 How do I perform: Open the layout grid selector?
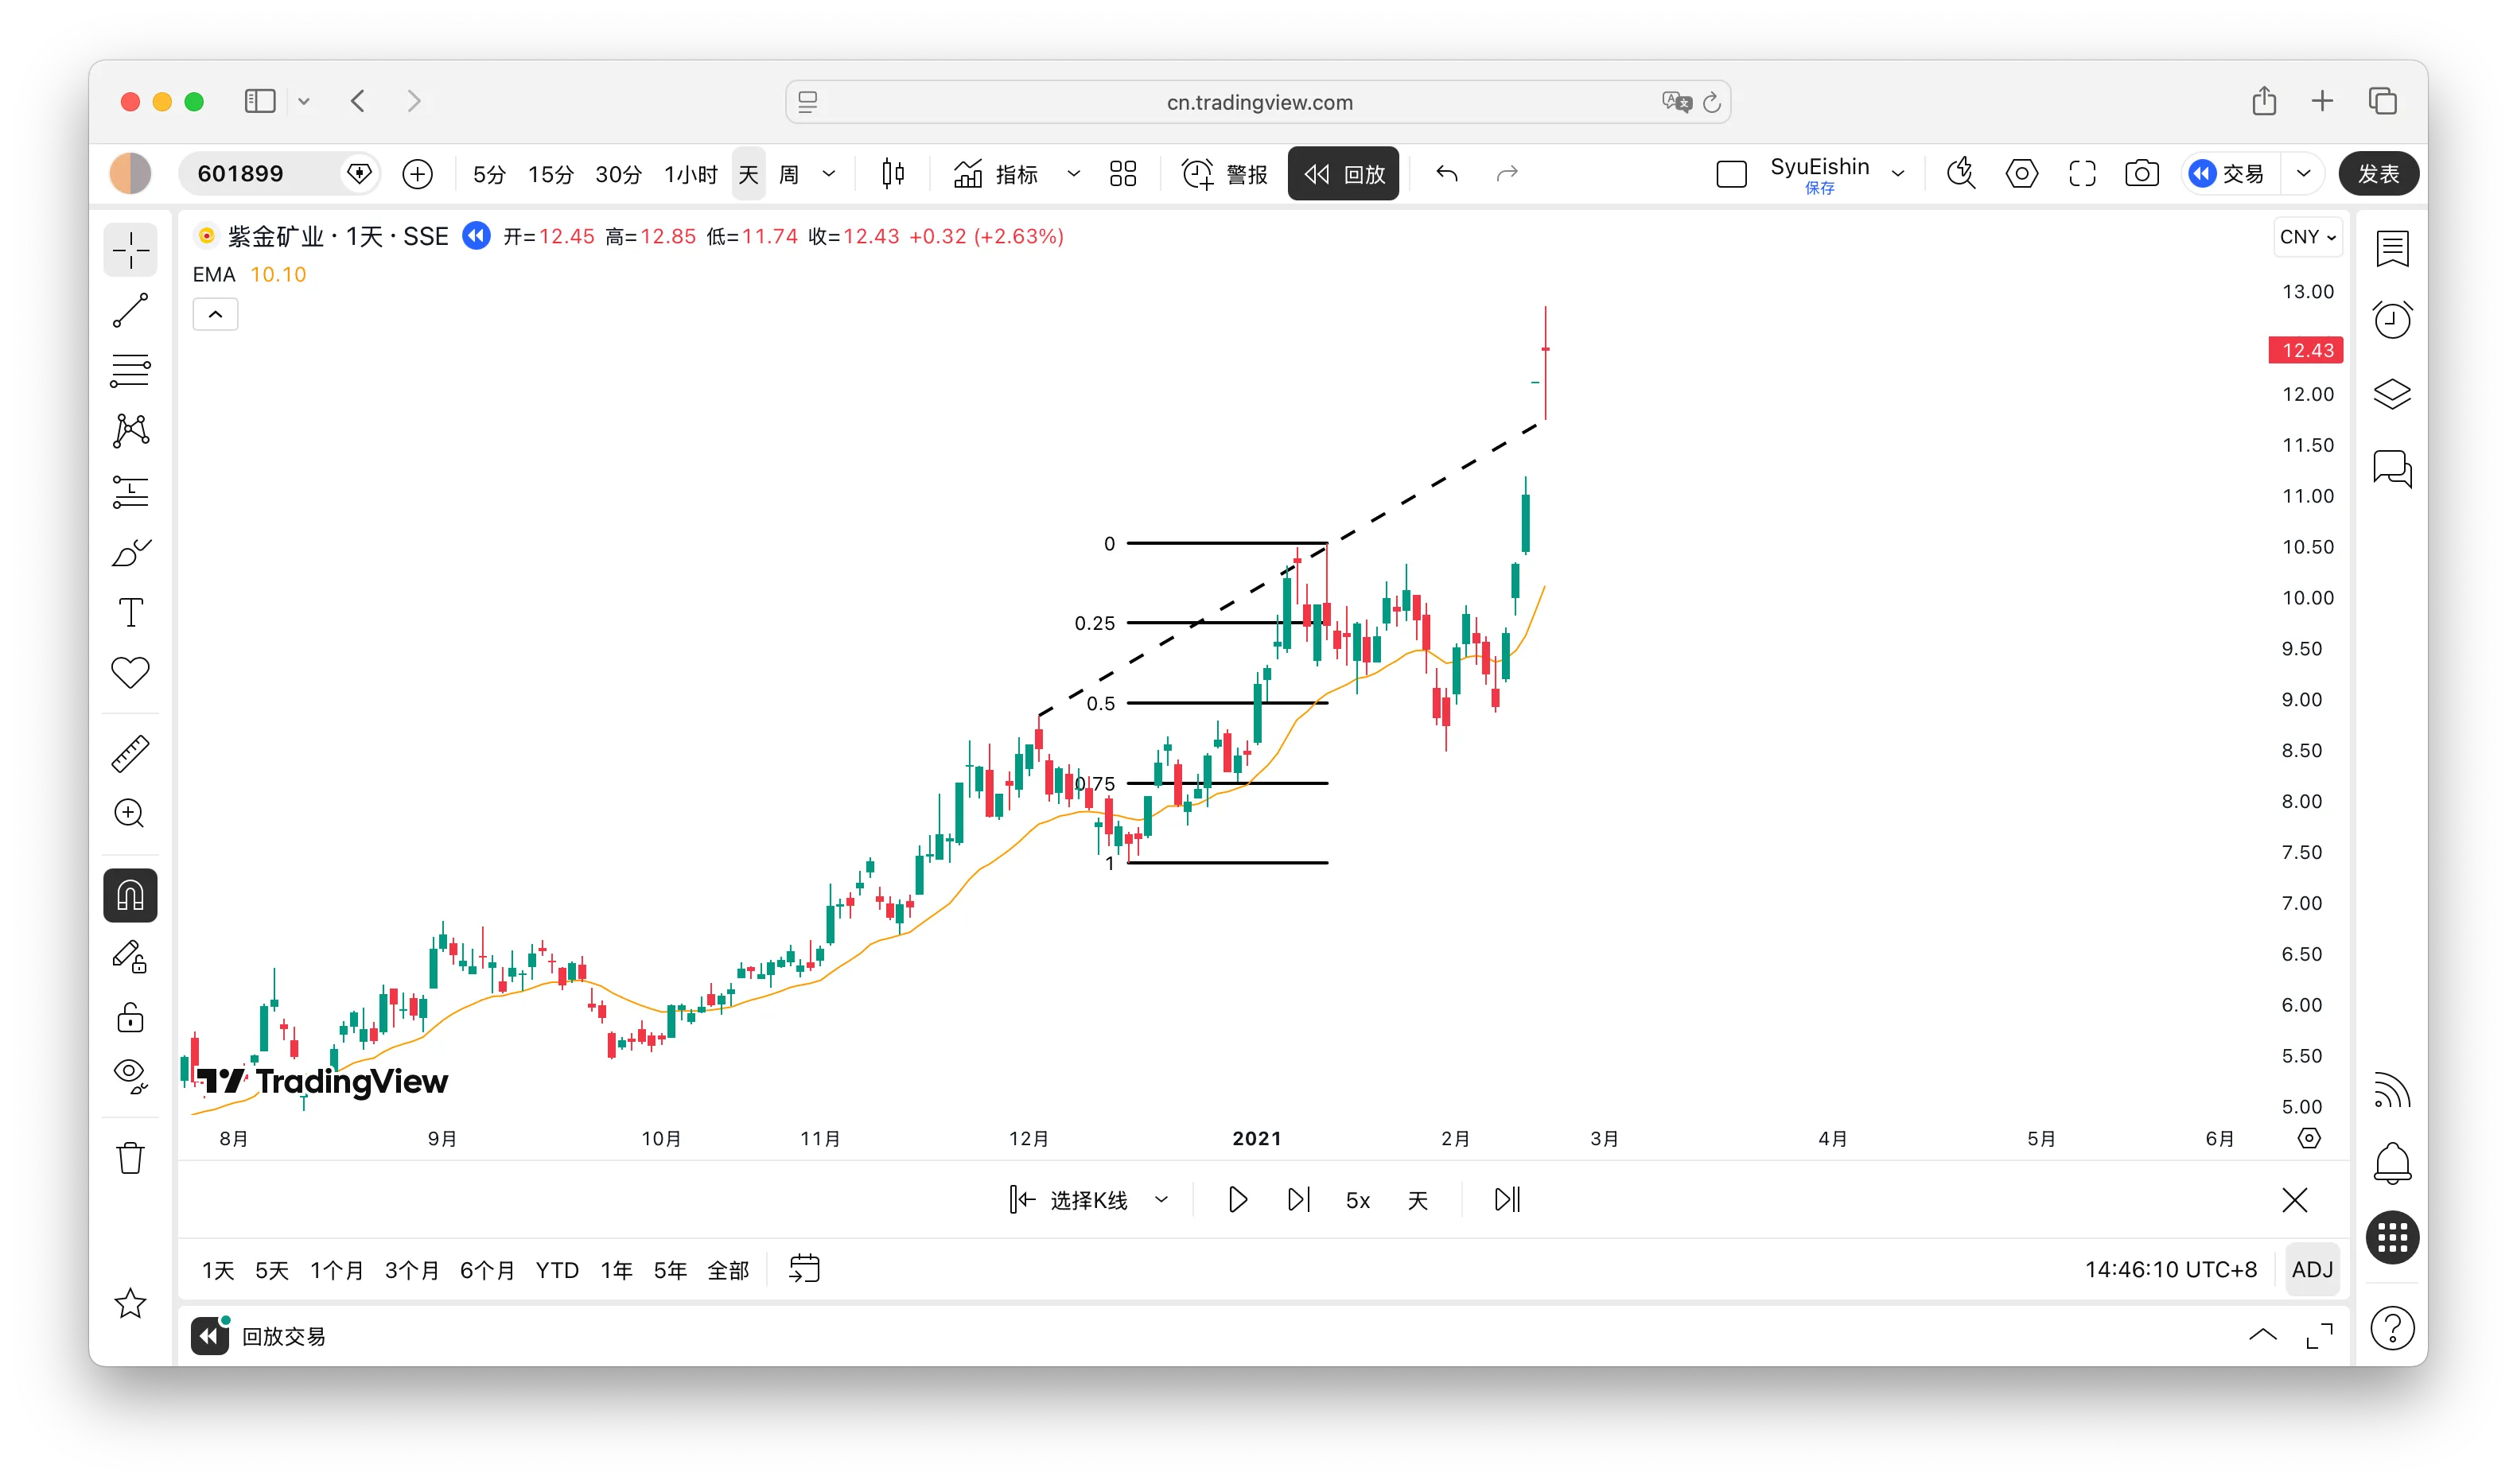pyautogui.click(x=1123, y=174)
